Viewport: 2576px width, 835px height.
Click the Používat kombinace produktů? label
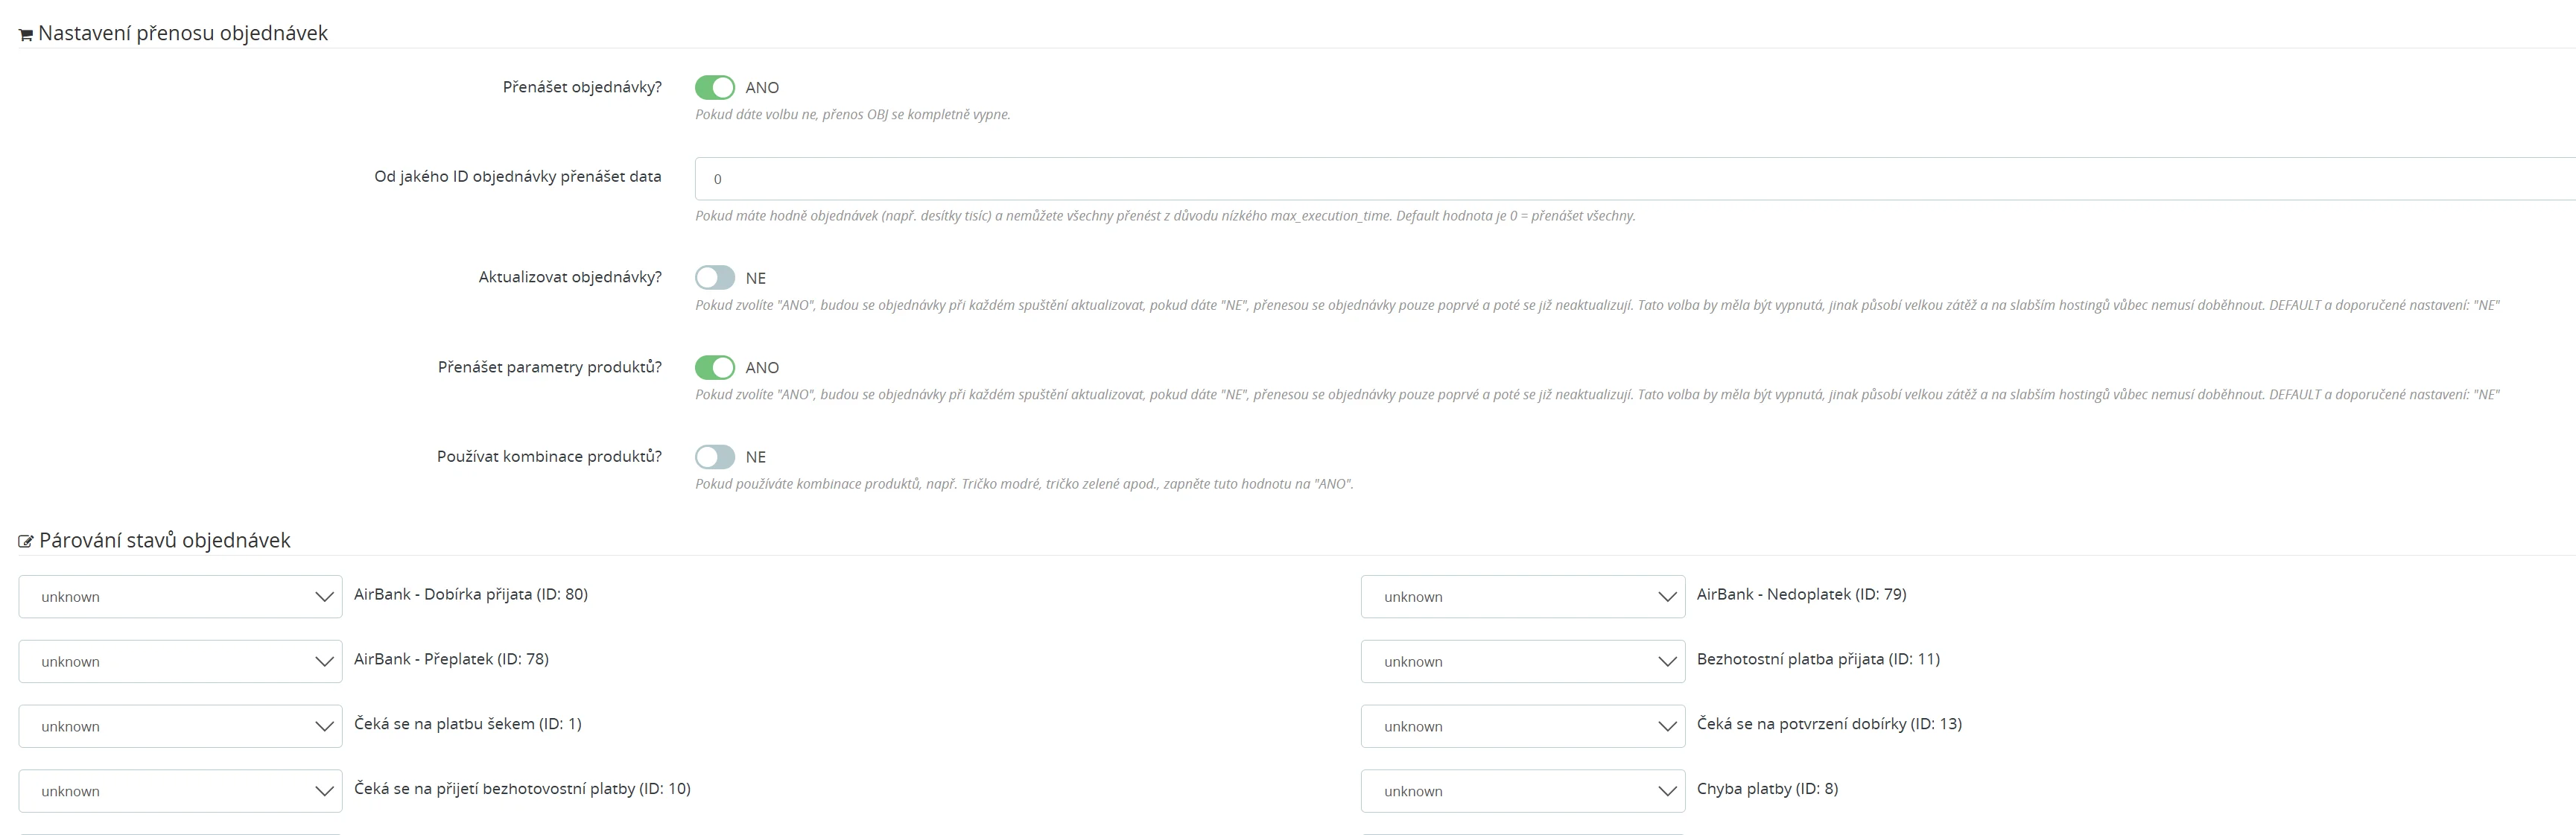point(549,456)
